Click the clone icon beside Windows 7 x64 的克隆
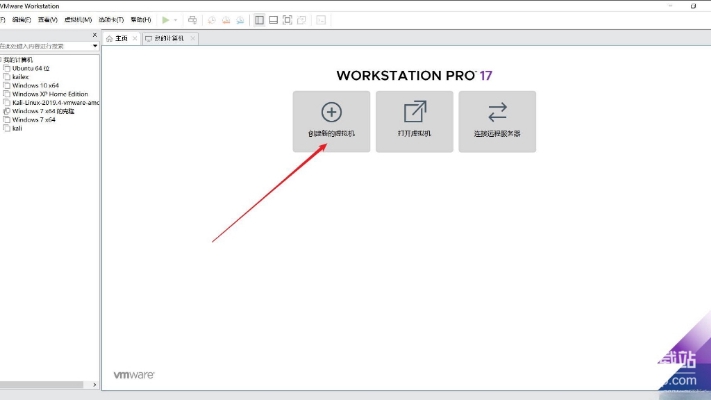711x400 pixels. coord(7,112)
